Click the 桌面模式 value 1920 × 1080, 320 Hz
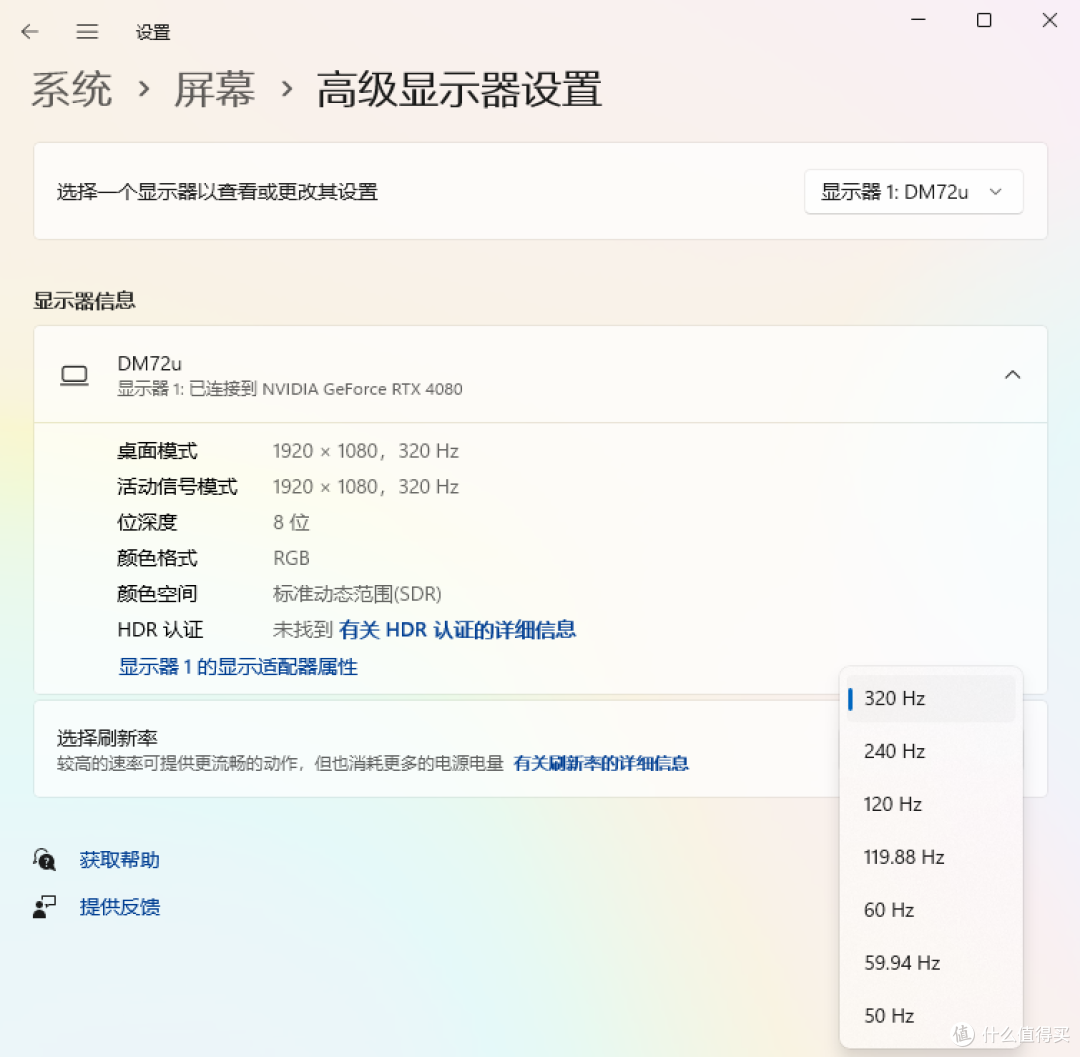The width and height of the screenshot is (1080, 1057). pos(366,451)
